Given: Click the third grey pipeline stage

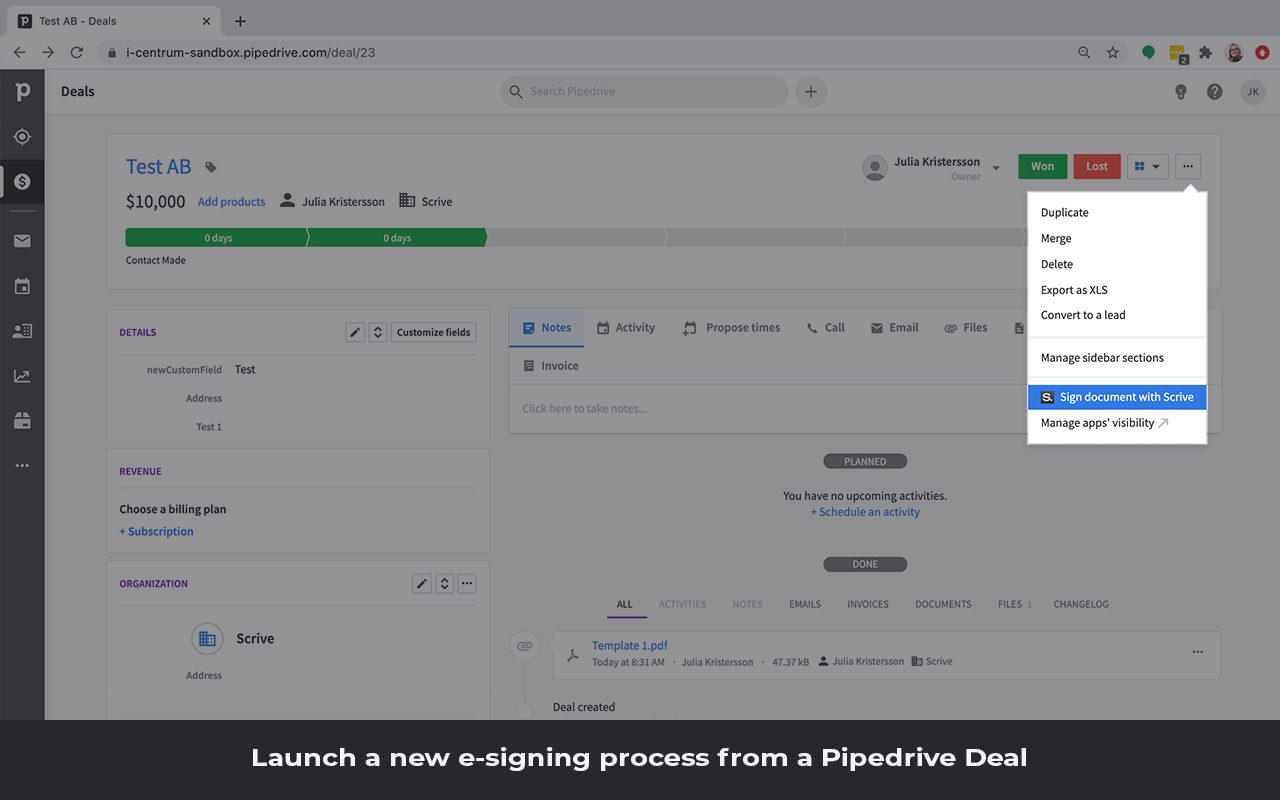Looking at the screenshot, I should pos(576,238).
